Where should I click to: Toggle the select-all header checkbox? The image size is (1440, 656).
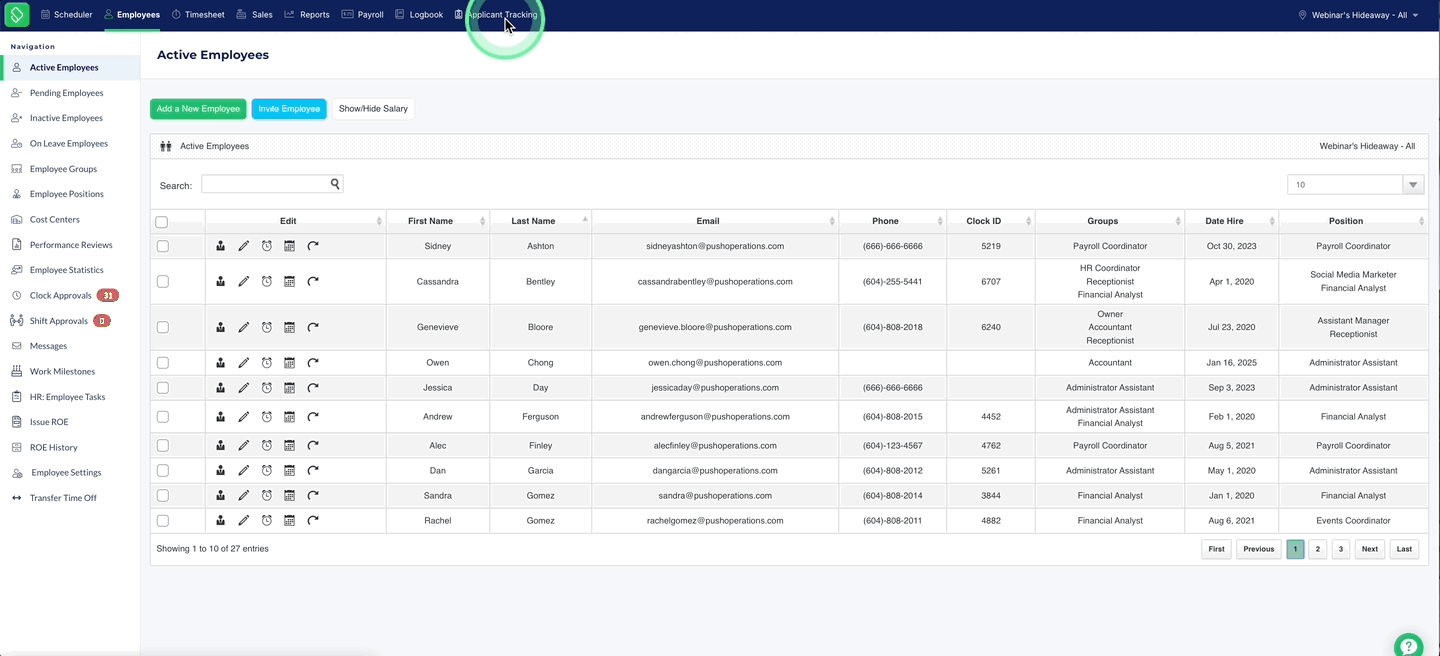pyautogui.click(x=162, y=222)
